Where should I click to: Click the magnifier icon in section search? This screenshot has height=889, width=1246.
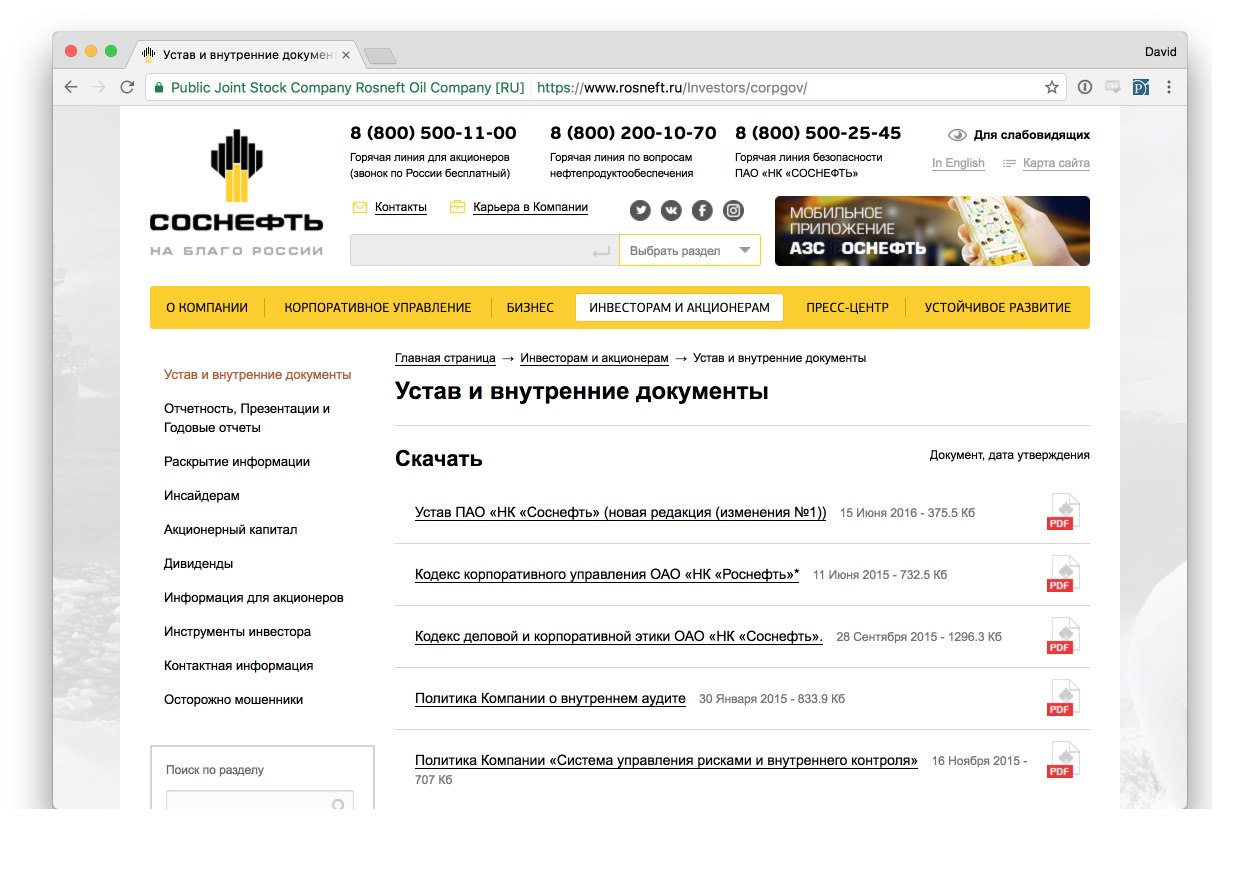point(339,804)
